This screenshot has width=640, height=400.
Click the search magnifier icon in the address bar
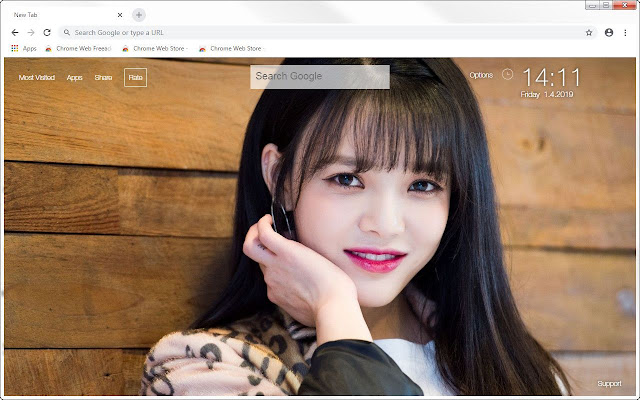click(67, 32)
